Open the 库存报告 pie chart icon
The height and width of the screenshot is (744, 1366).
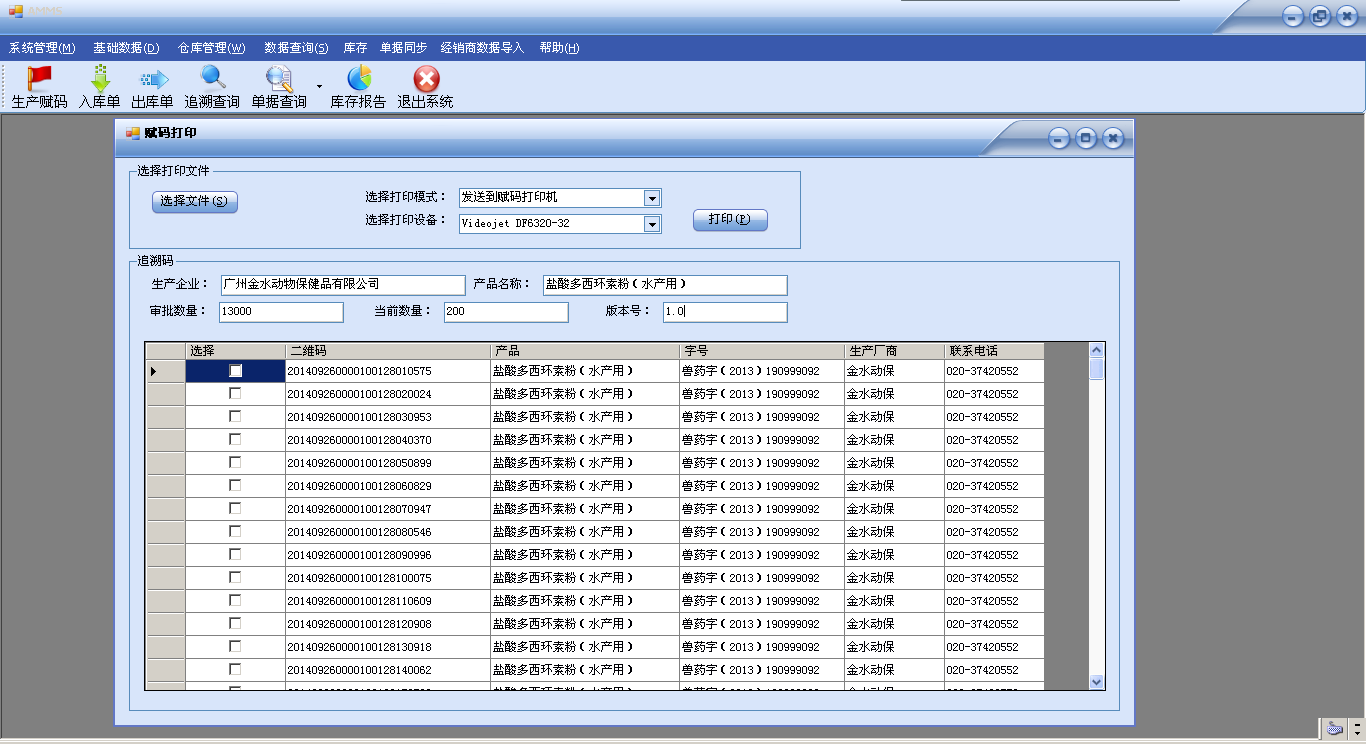tap(358, 78)
